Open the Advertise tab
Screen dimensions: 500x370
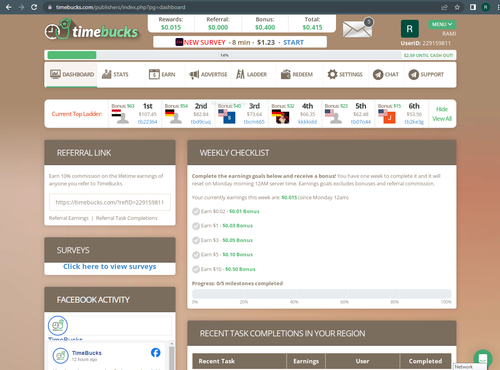[x=208, y=74]
